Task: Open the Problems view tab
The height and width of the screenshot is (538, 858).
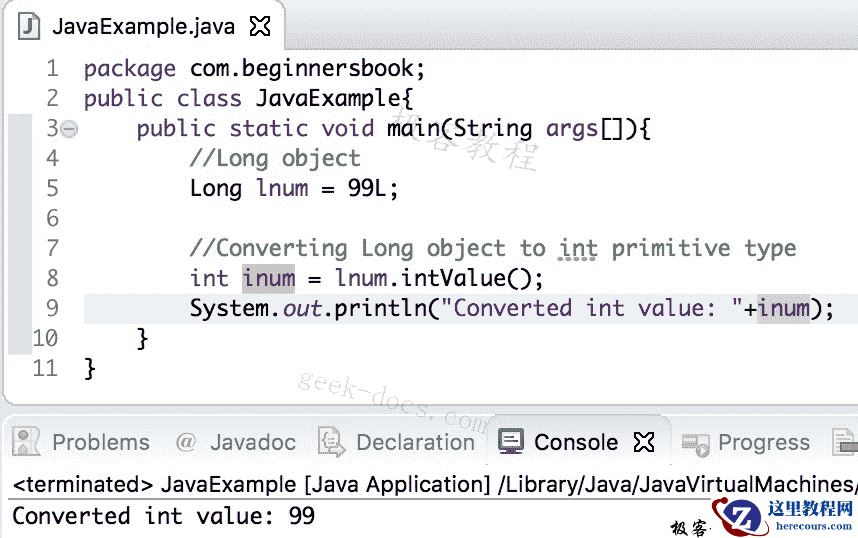Action: coord(101,442)
